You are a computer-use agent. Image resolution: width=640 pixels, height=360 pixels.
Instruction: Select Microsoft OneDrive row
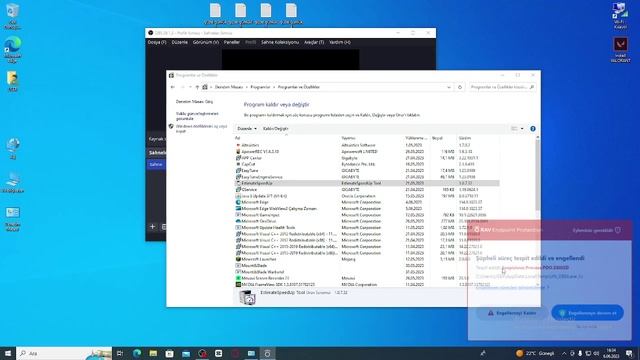click(x=367, y=221)
